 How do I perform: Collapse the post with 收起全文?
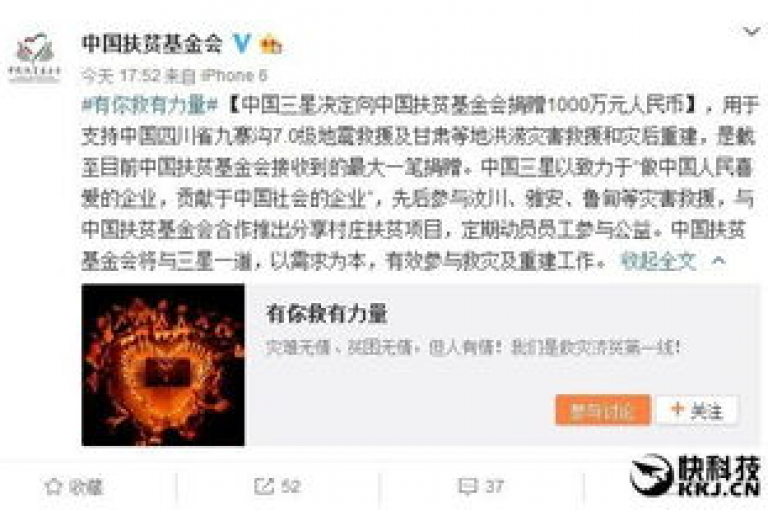pyautogui.click(x=658, y=261)
